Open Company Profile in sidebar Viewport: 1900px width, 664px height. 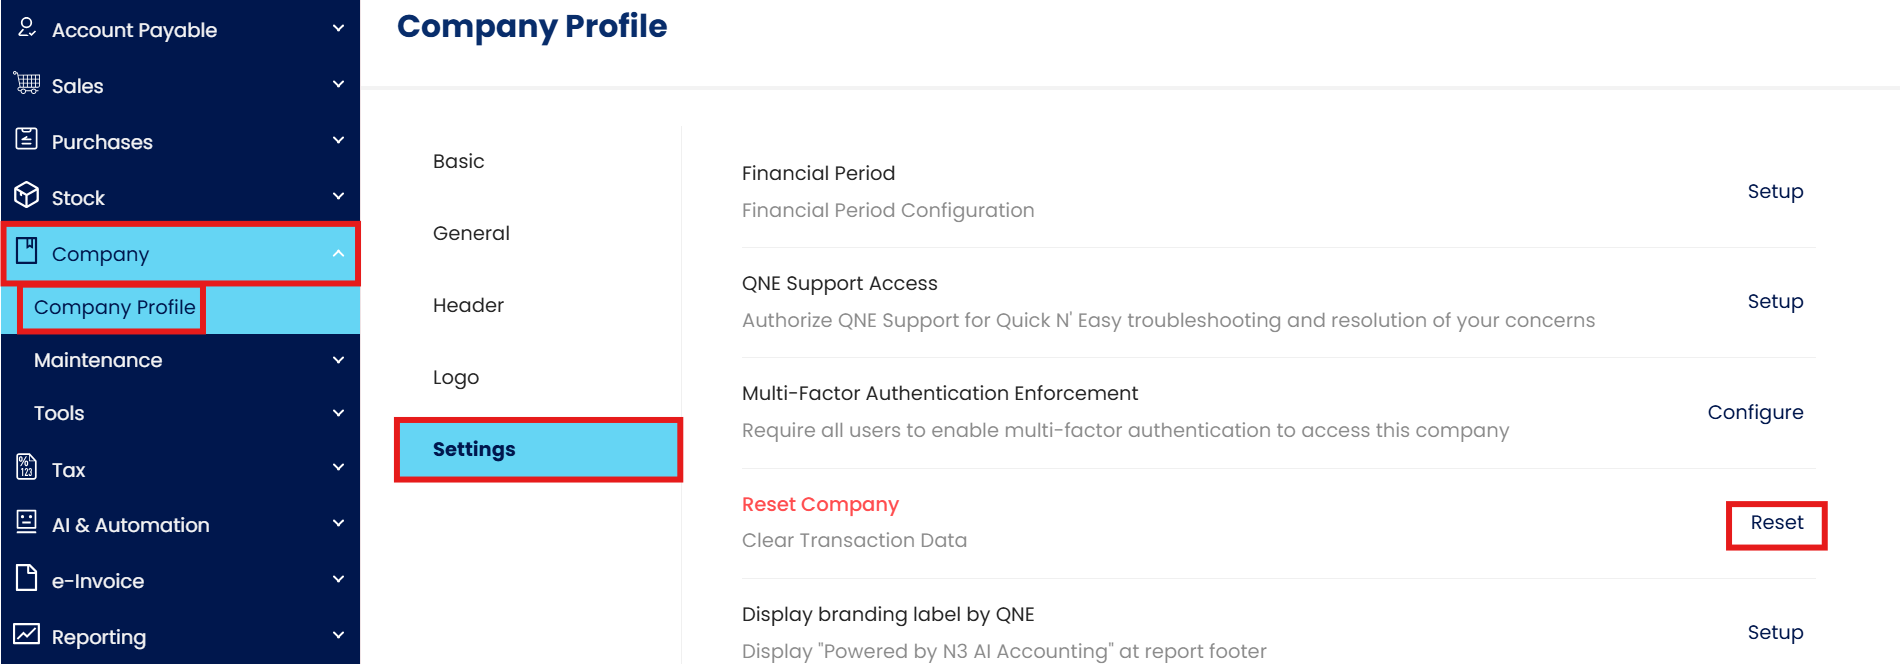[x=114, y=307]
